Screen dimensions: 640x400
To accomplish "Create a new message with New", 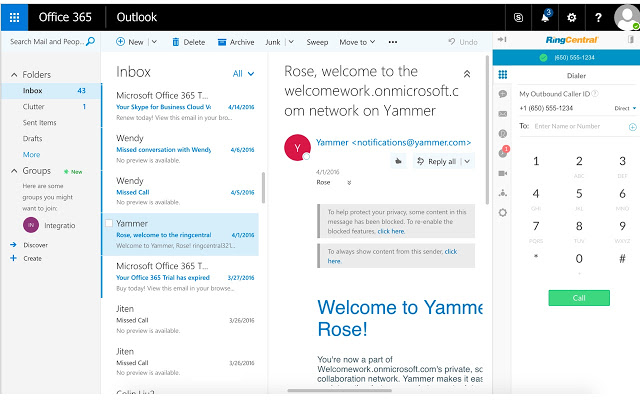I will click(130, 42).
